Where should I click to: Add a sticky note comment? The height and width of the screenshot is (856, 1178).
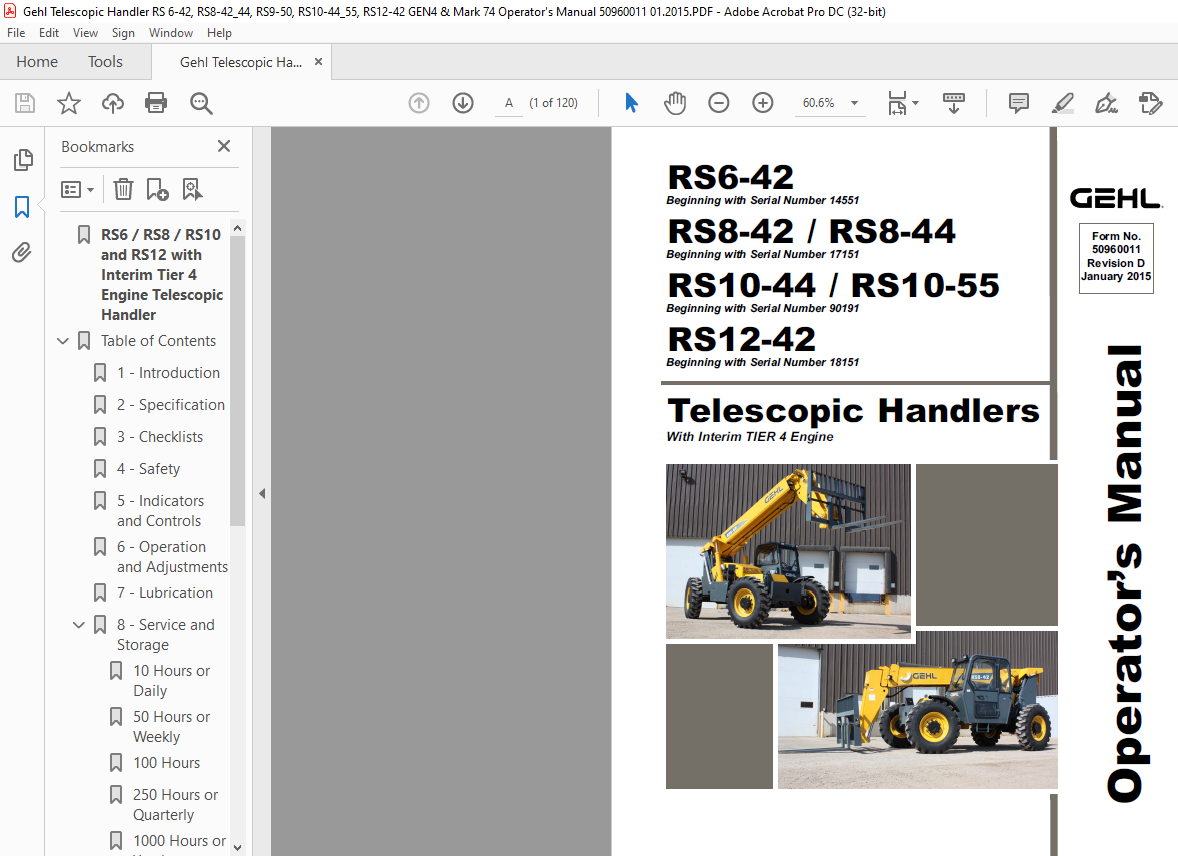pyautogui.click(x=1019, y=103)
